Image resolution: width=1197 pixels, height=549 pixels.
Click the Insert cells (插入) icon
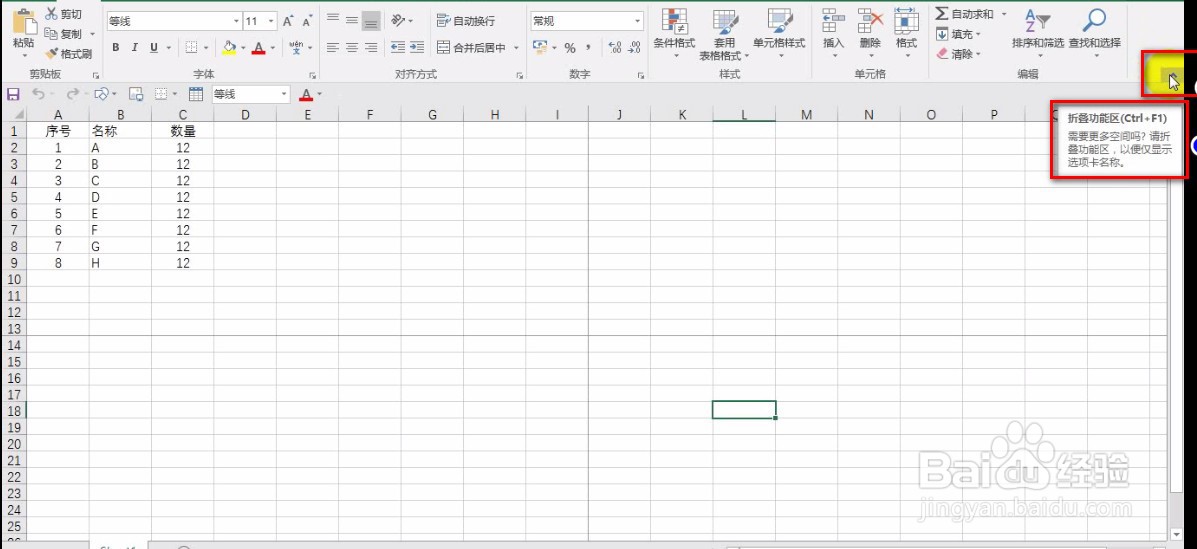pos(834,19)
